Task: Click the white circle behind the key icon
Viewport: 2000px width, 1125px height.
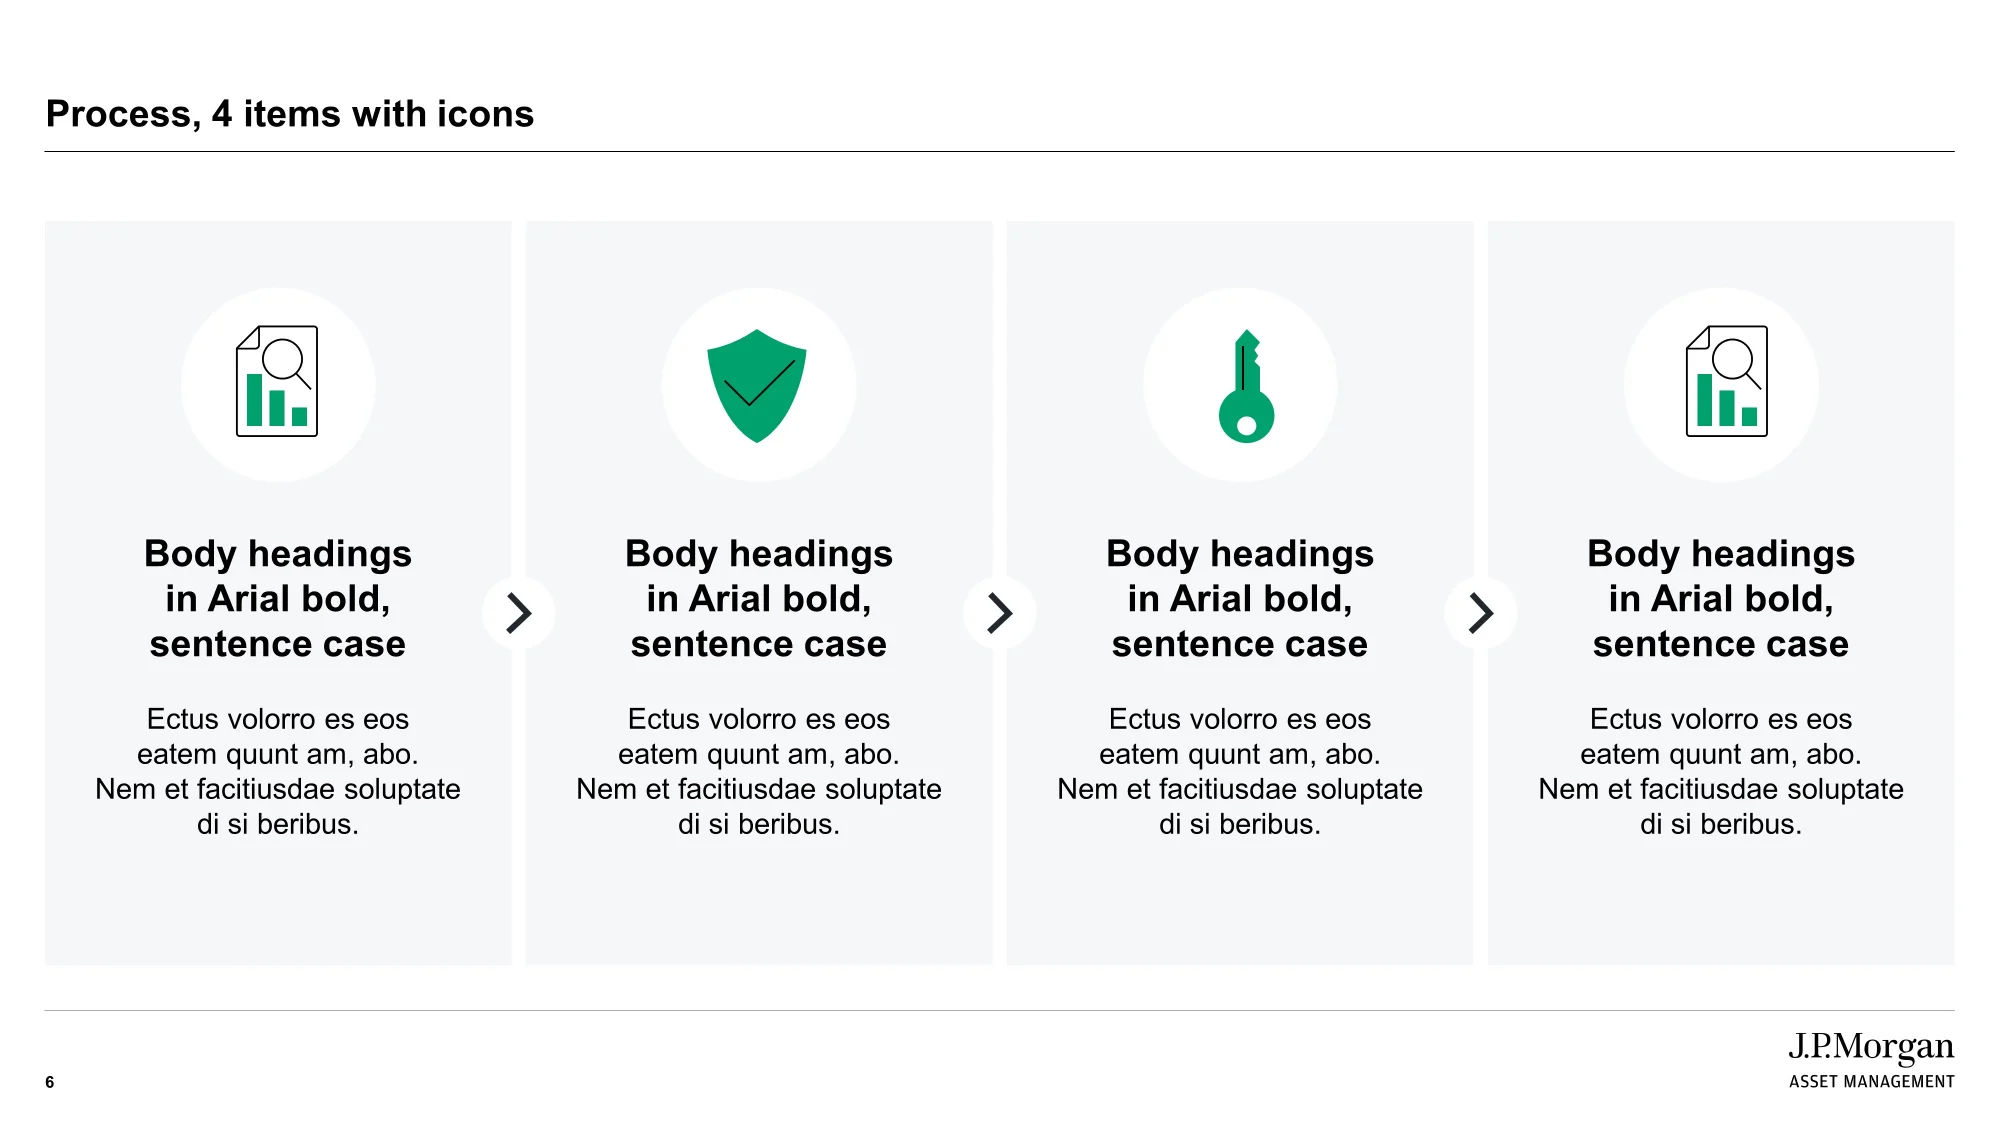Action: pos(1240,385)
